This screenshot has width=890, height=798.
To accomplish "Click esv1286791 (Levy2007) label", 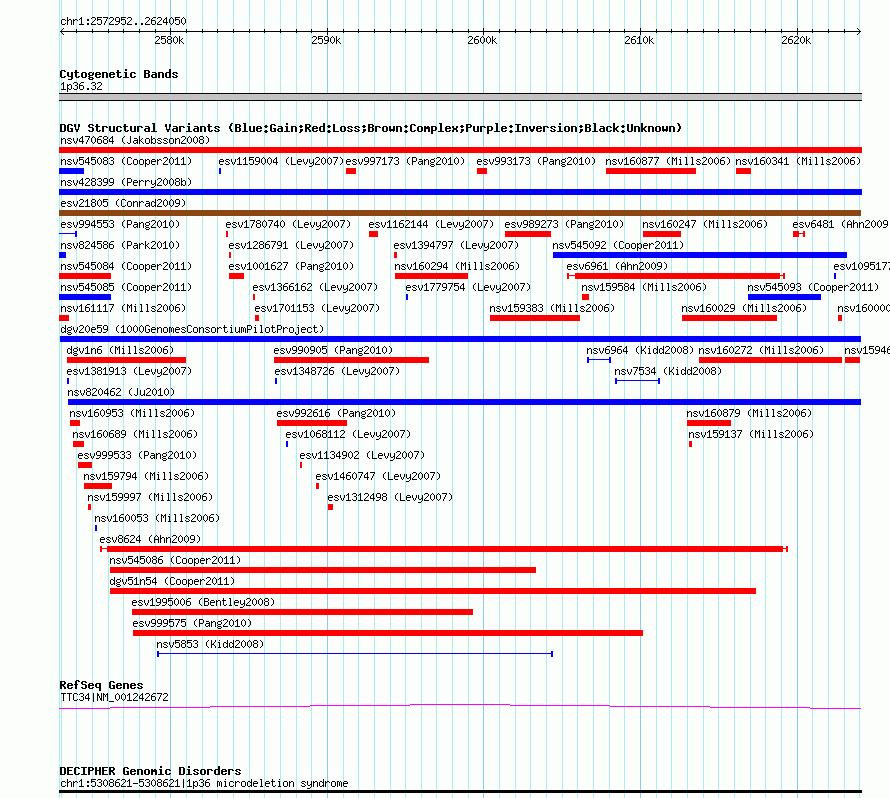I will point(291,245).
